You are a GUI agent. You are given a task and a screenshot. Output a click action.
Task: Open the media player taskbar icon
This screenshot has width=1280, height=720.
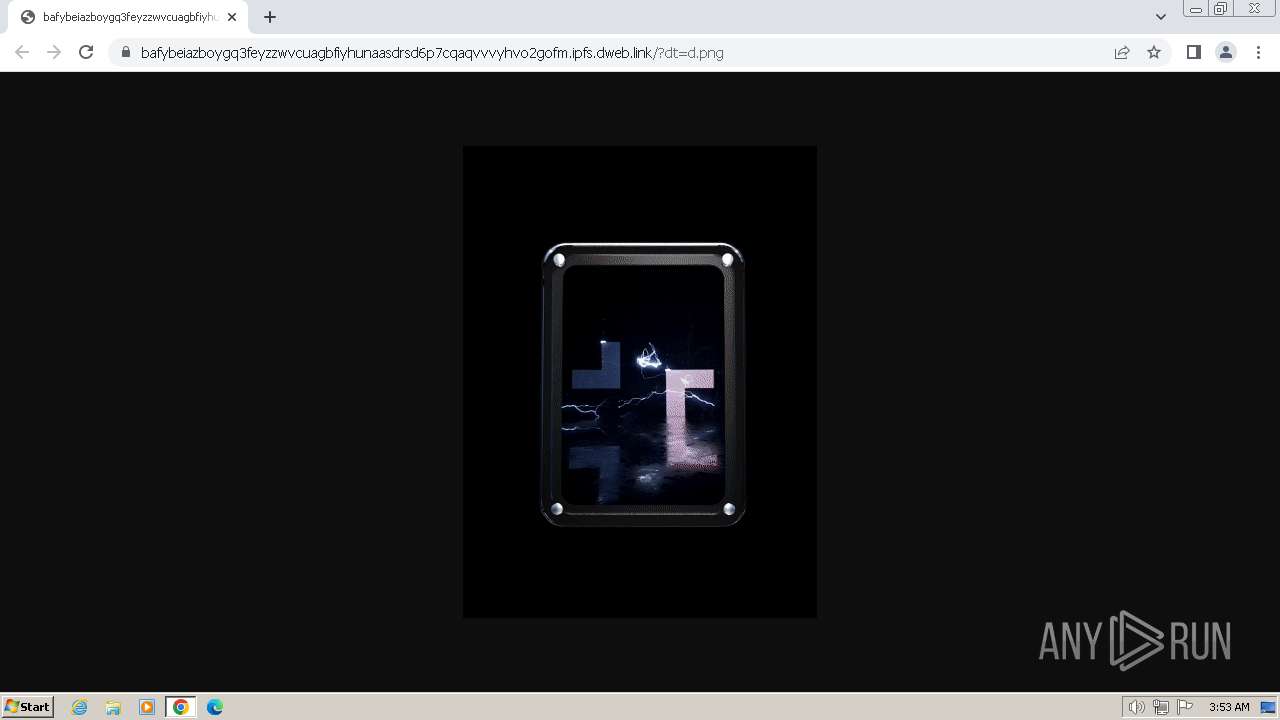click(147, 707)
